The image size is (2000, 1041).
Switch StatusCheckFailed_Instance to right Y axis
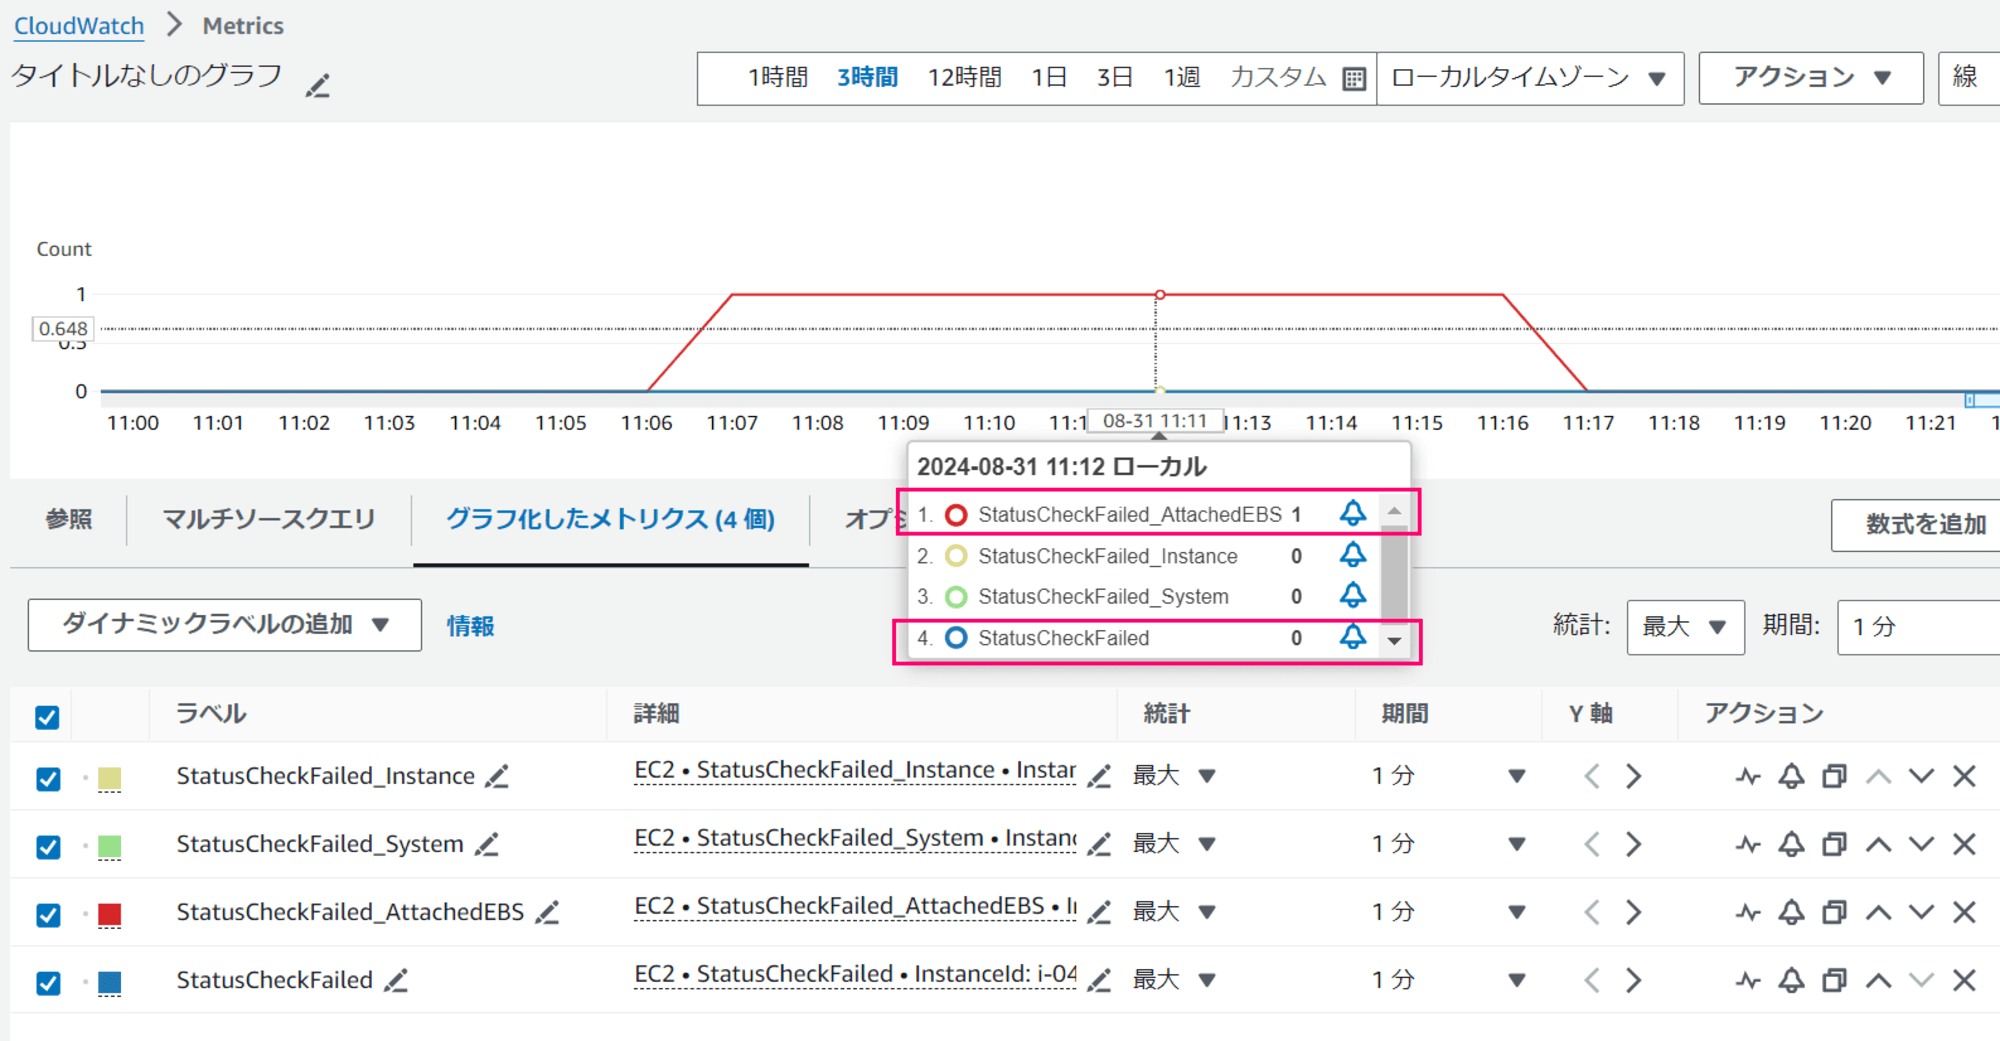(x=1633, y=776)
